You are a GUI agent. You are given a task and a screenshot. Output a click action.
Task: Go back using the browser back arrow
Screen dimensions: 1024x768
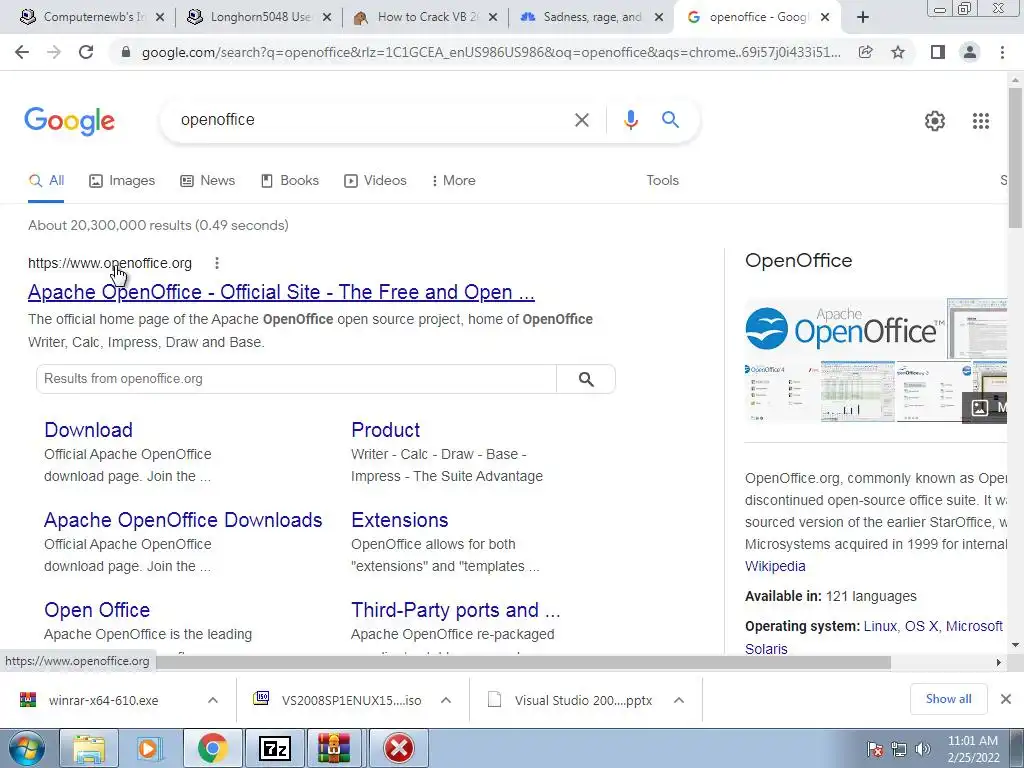(22, 52)
